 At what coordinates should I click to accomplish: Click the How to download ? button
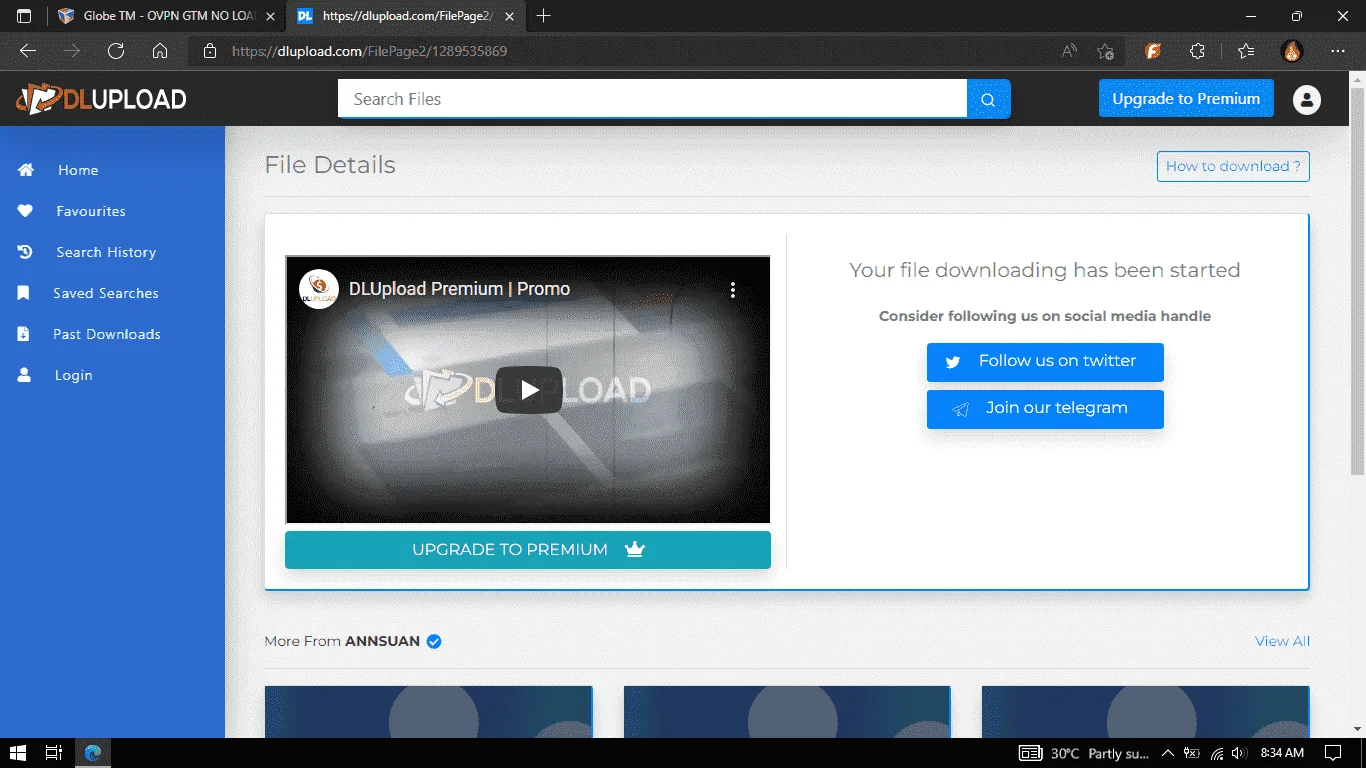click(x=1233, y=166)
